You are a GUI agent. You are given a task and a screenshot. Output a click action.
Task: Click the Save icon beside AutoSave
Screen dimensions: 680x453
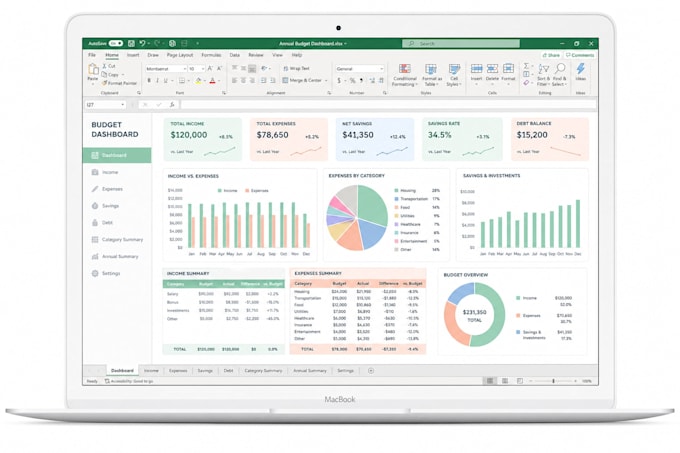(x=131, y=43)
